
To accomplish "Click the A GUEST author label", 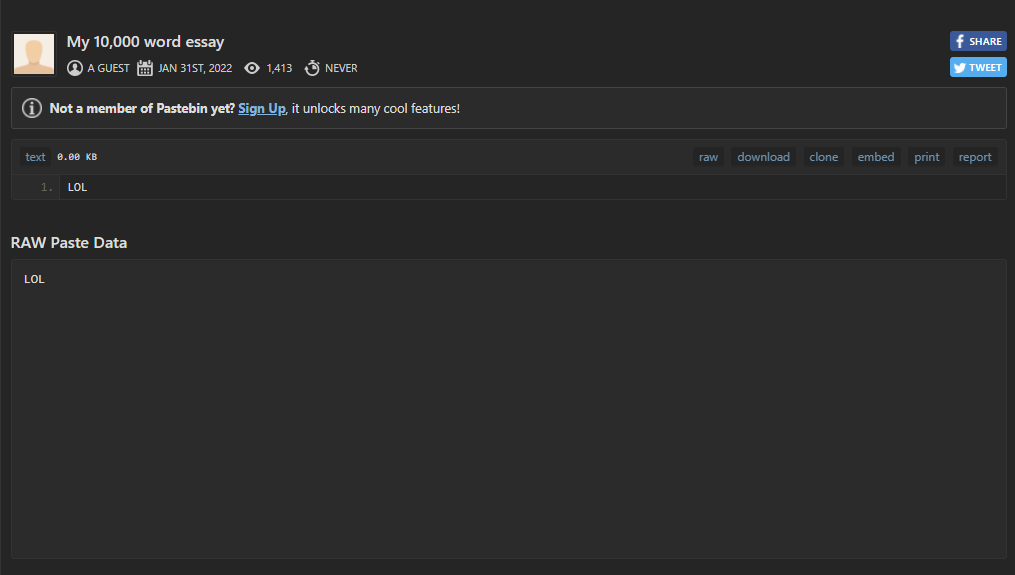I will coord(108,68).
